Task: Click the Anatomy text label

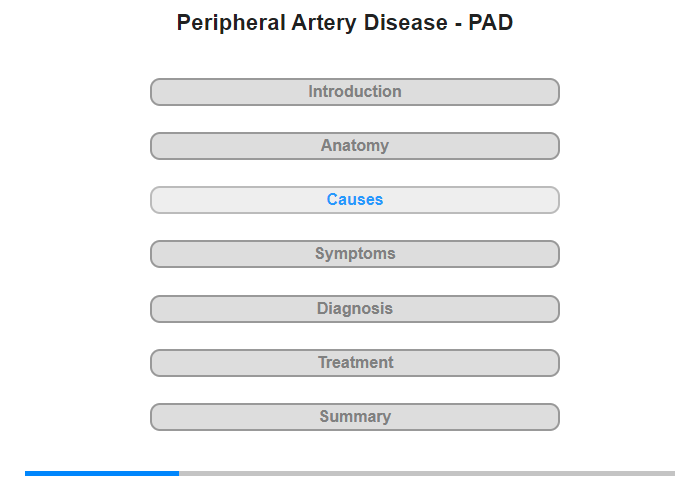Action: click(355, 146)
